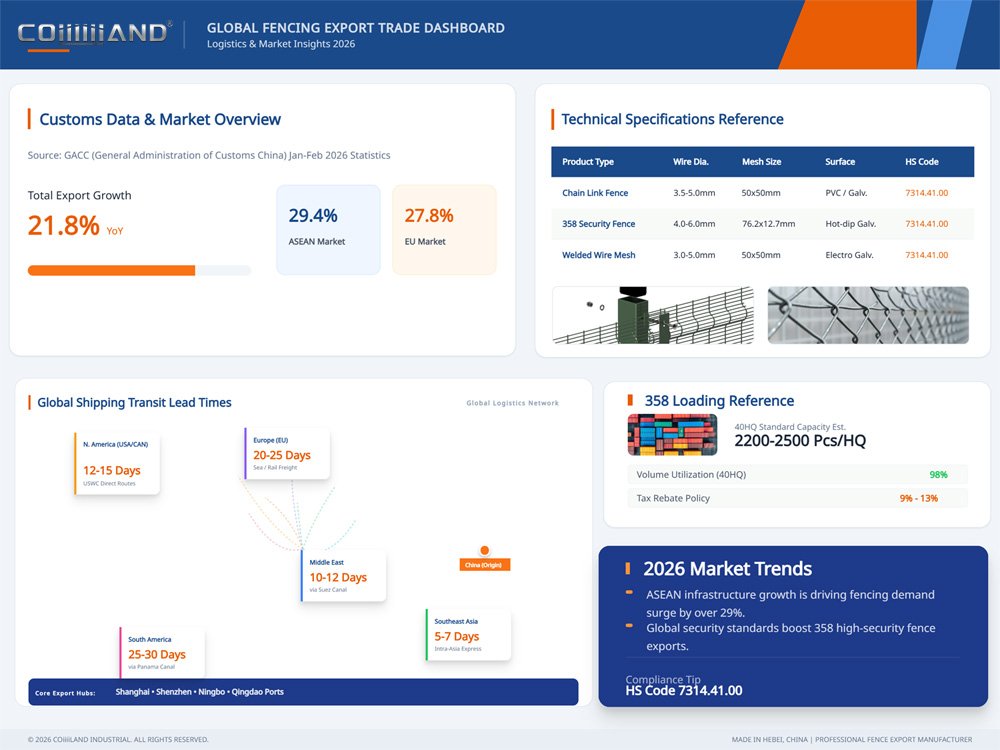Click the Total Export Growth progress bar

tap(139, 270)
